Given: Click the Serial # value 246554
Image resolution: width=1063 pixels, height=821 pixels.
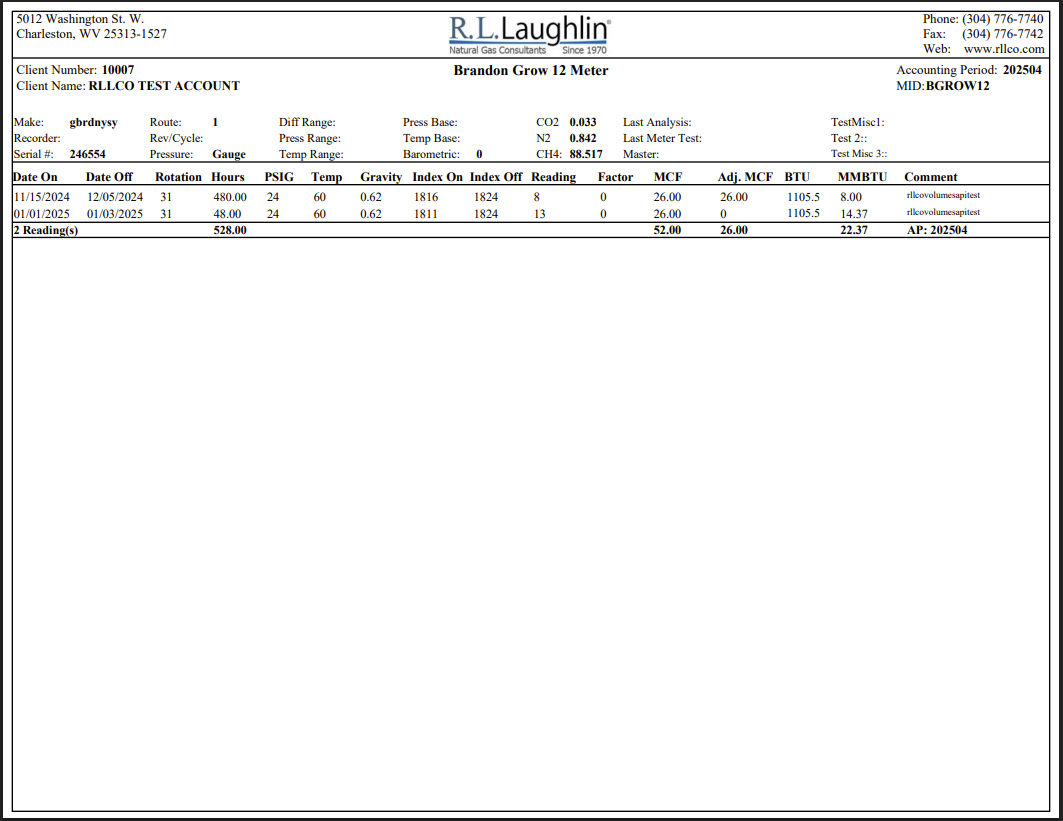Looking at the screenshot, I should pos(87,154).
